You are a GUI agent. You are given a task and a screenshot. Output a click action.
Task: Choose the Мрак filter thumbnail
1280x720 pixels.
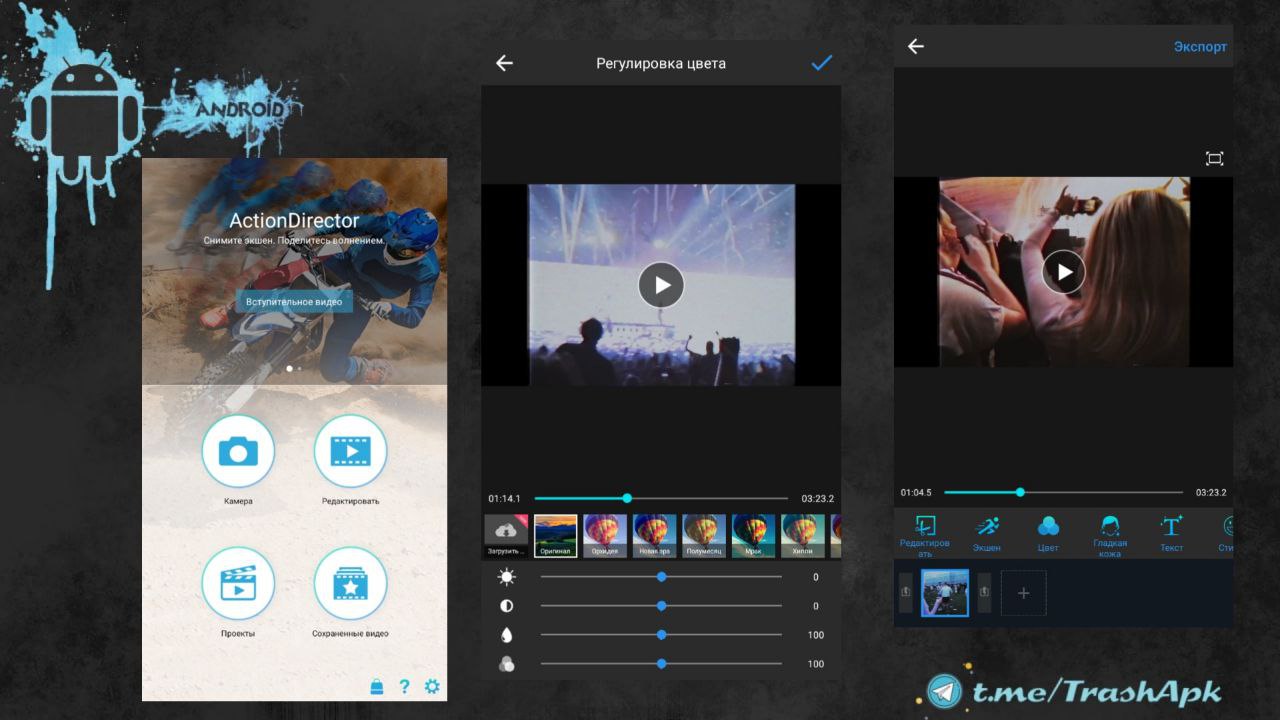tap(754, 536)
